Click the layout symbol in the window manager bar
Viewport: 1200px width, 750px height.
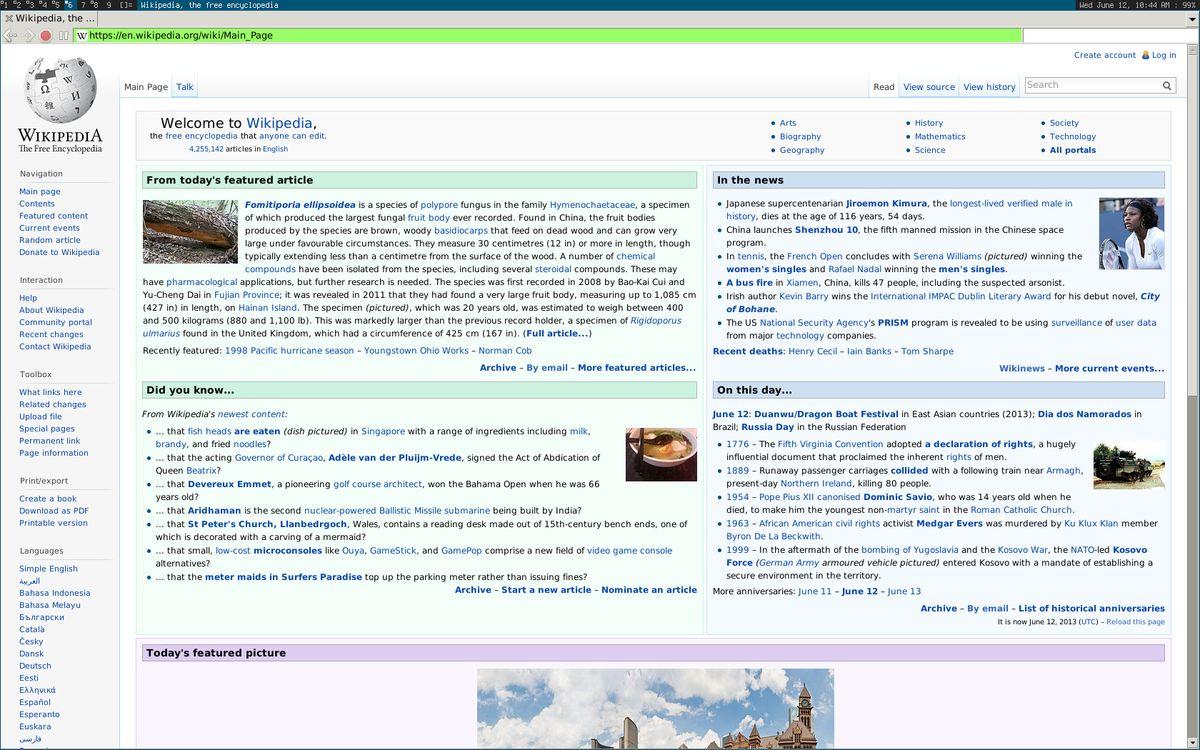coord(126,5)
